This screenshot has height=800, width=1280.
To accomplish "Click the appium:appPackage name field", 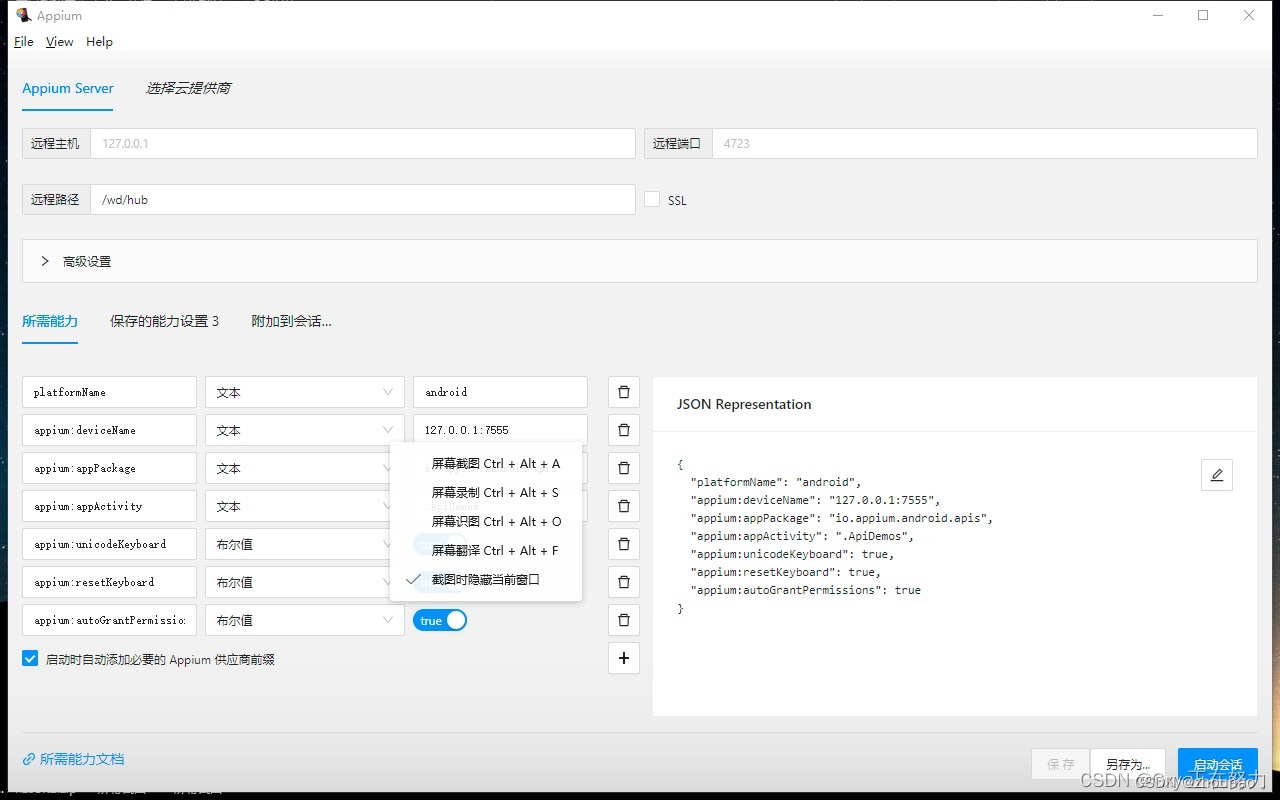I will pos(110,468).
